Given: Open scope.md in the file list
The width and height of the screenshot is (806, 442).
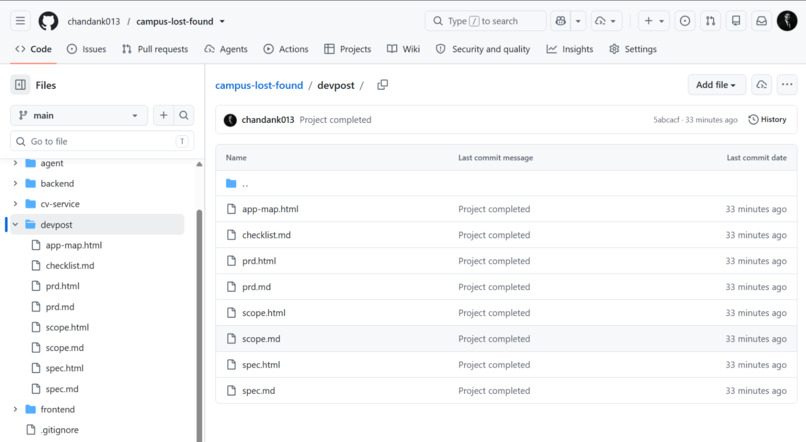Looking at the screenshot, I should (261, 339).
